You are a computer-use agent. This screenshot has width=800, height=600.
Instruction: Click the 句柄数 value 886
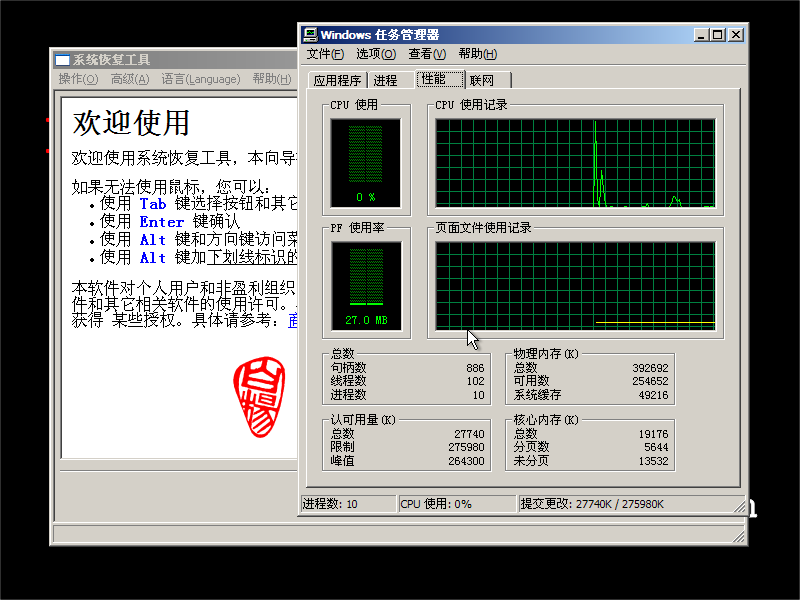pyautogui.click(x=475, y=368)
